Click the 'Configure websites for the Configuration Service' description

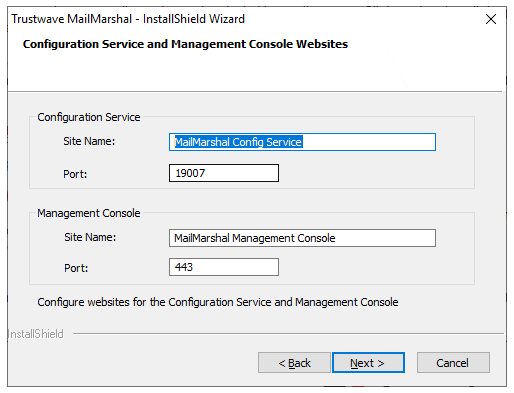coord(218,302)
